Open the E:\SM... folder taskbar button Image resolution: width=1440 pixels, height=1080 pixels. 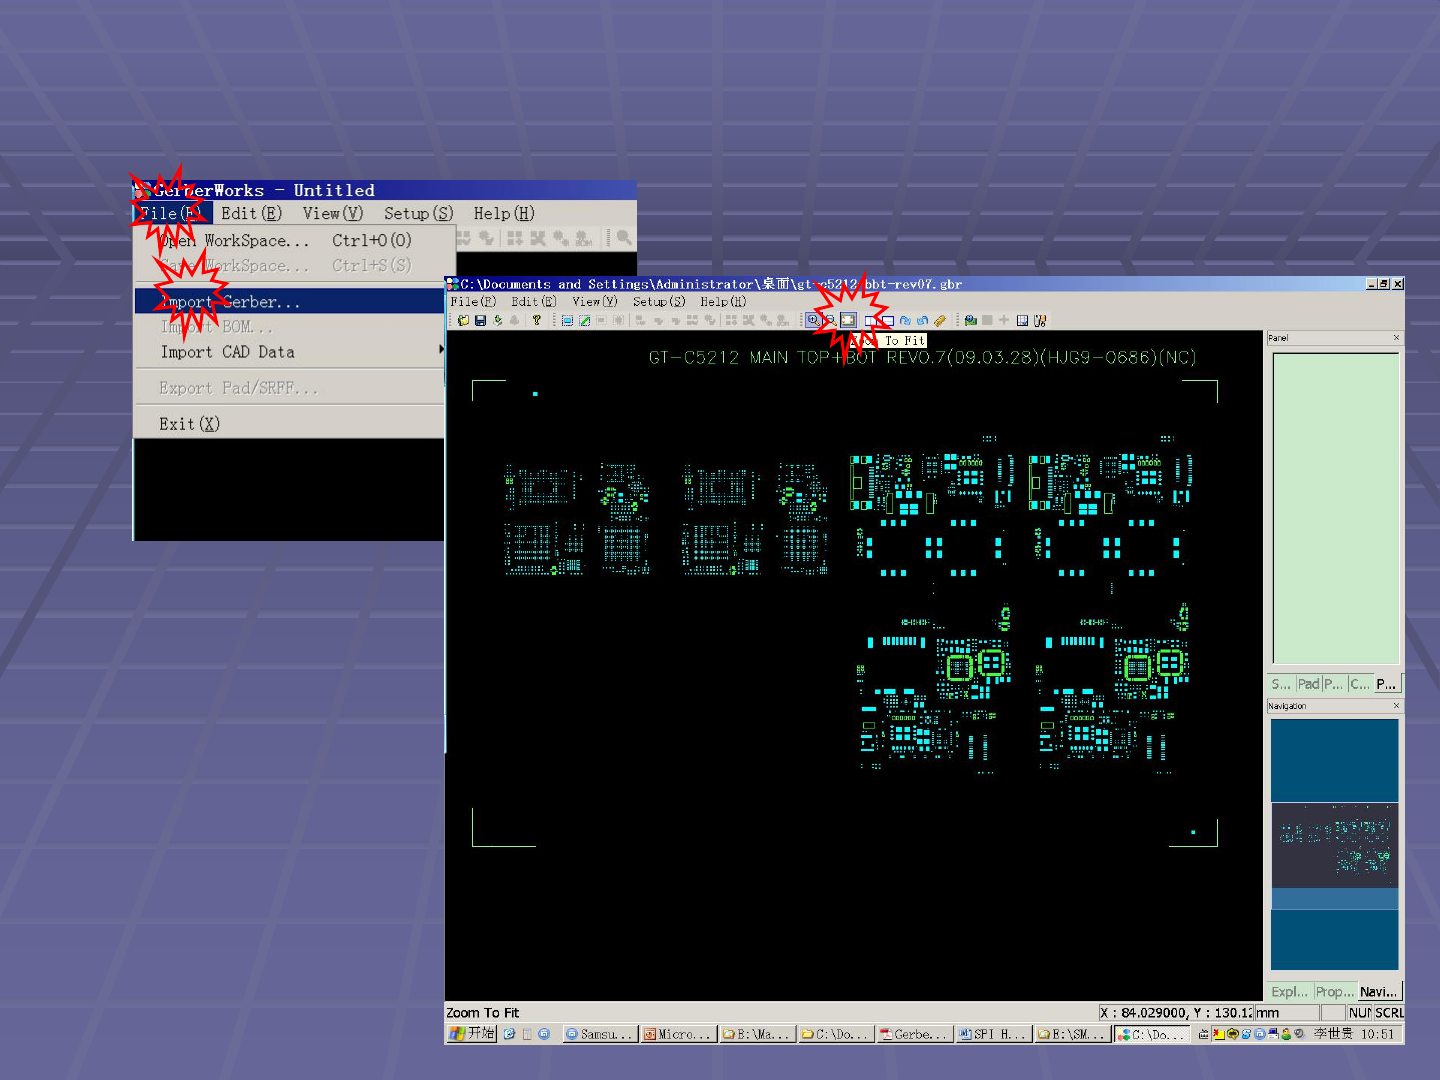point(1071,1034)
